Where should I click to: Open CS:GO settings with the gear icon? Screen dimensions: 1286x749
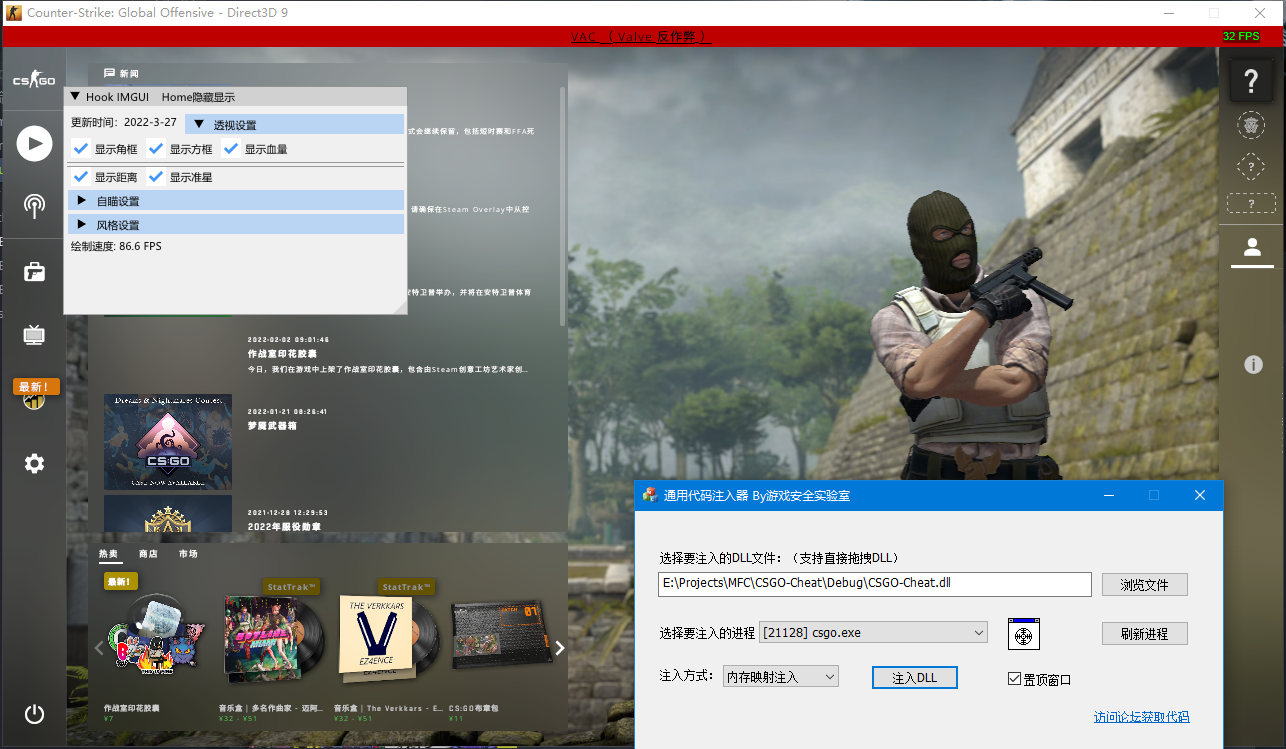pyautogui.click(x=34, y=463)
